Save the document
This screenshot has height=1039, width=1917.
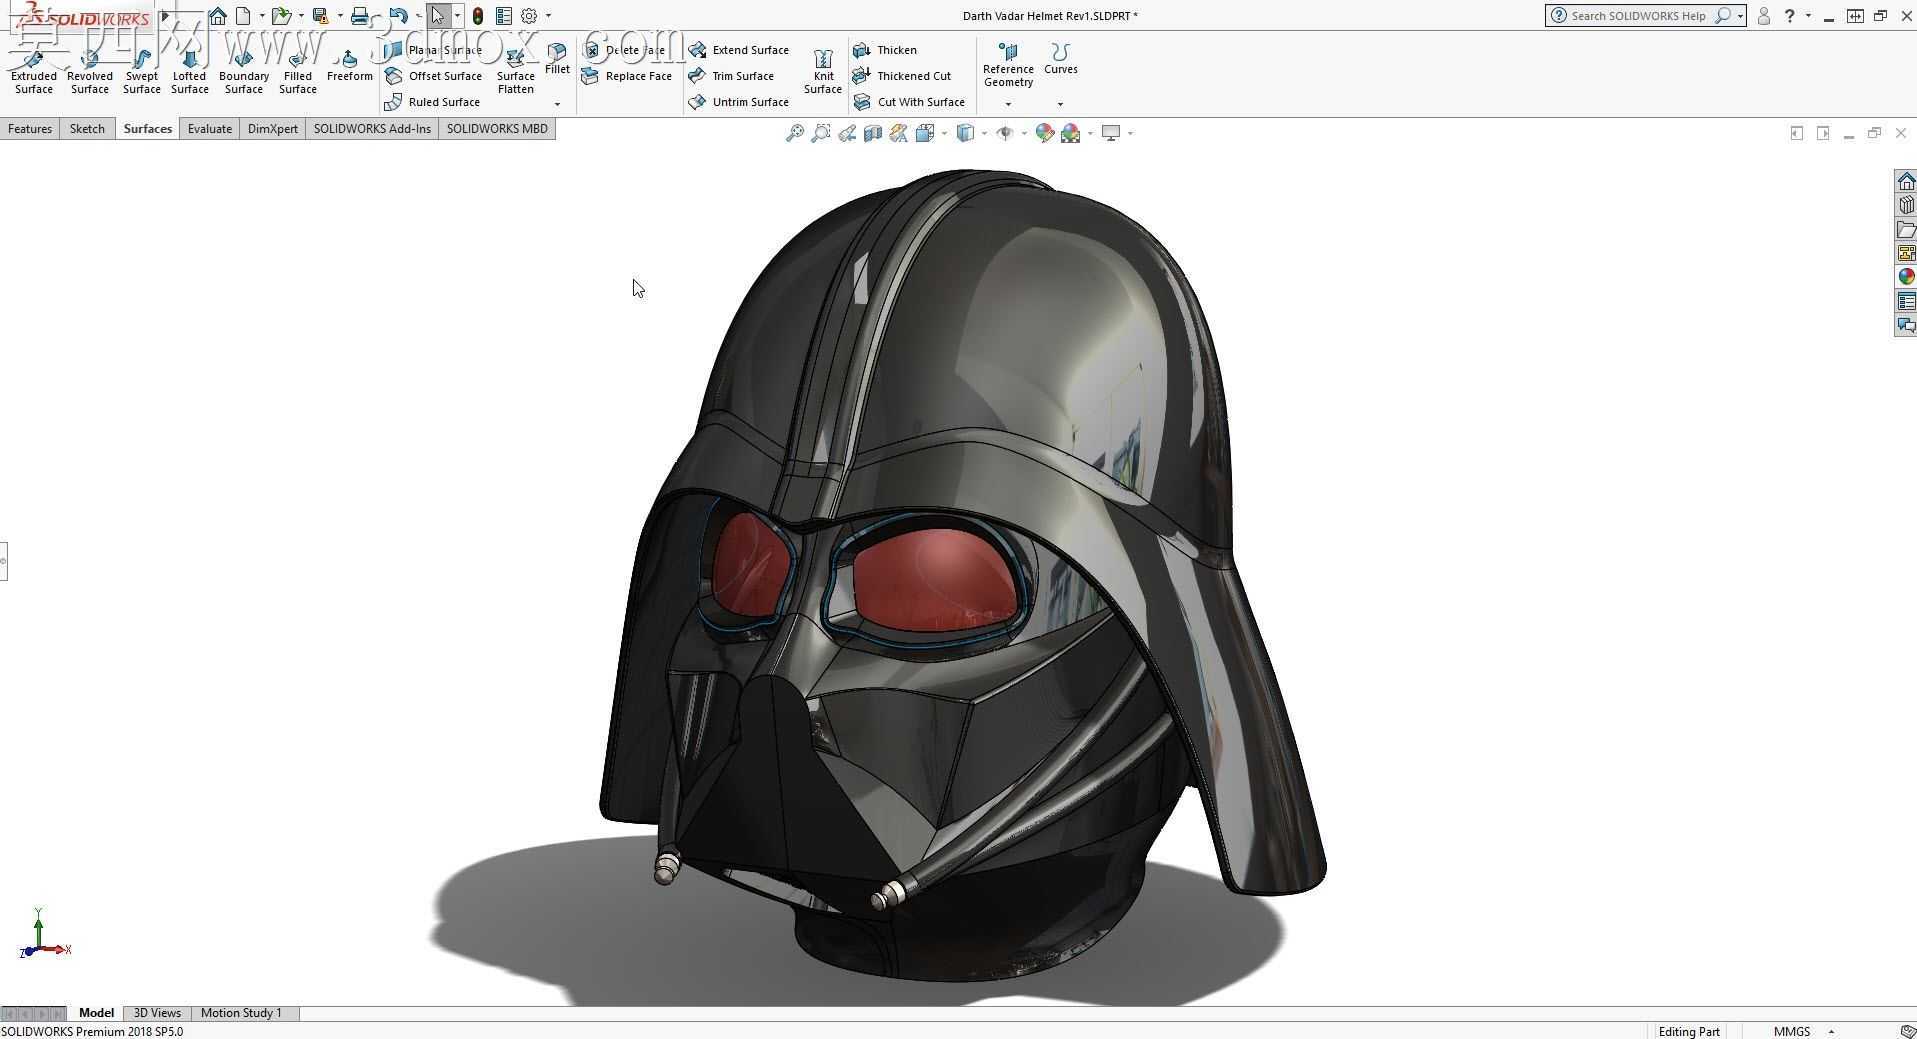[x=320, y=16]
